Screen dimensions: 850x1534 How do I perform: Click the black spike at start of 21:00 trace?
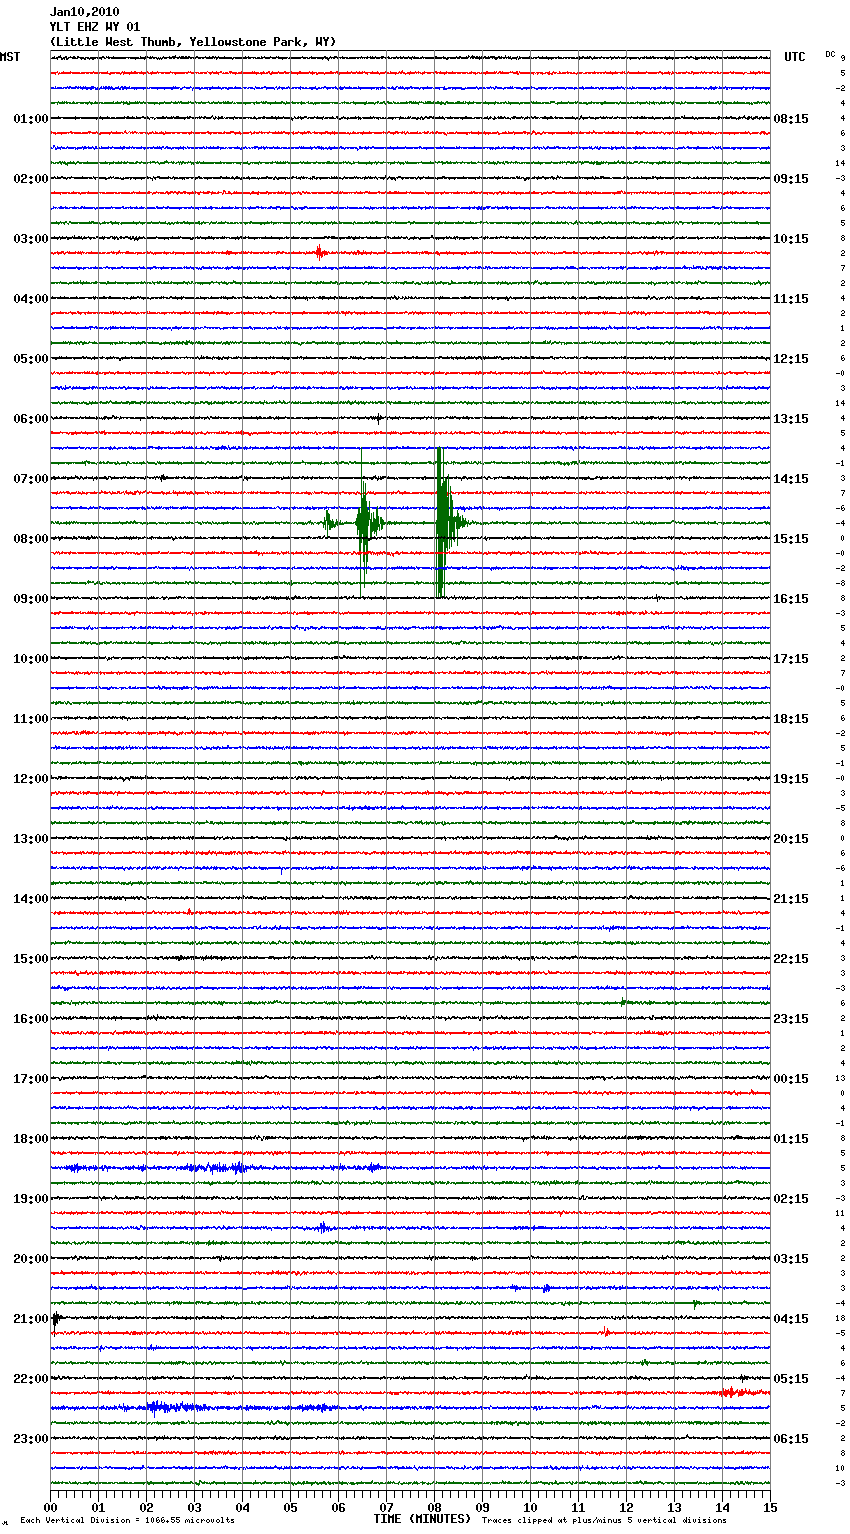point(55,1319)
